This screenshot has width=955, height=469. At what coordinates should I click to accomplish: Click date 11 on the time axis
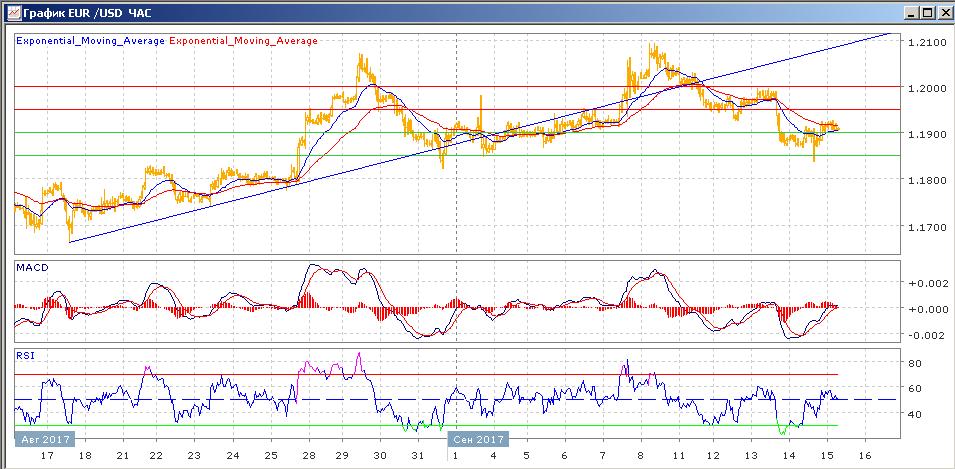coord(679,456)
